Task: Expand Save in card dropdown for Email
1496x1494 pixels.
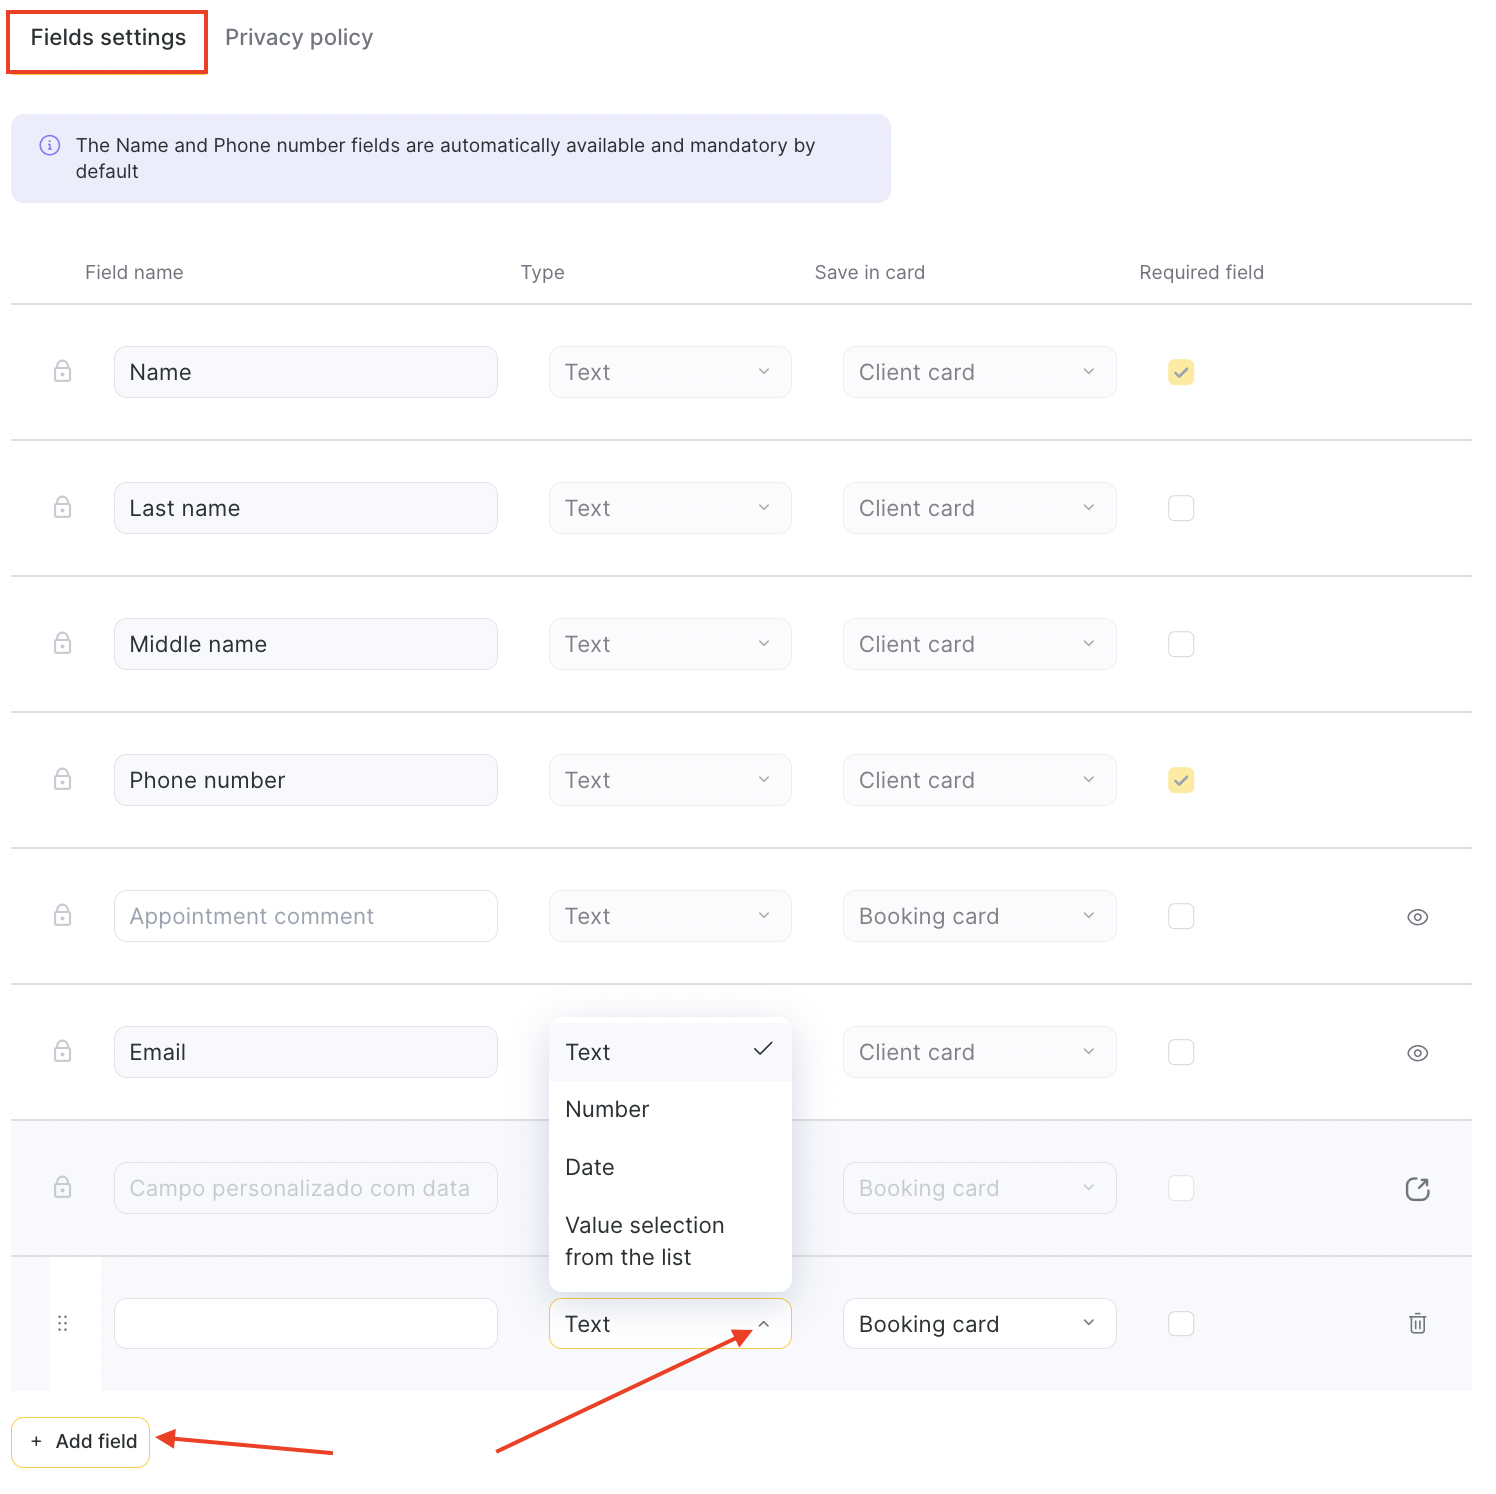Action: pyautogui.click(x=979, y=1052)
